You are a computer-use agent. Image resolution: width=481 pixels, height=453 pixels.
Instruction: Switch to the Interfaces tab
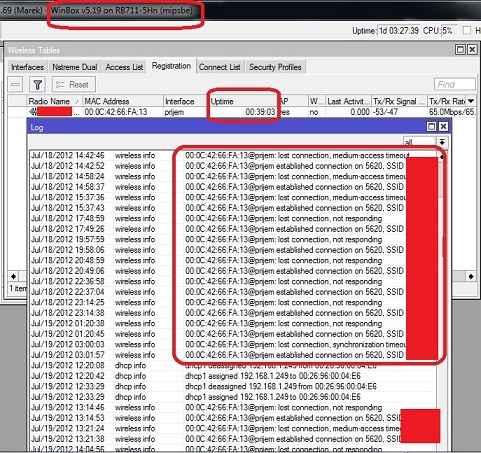click(x=27, y=67)
